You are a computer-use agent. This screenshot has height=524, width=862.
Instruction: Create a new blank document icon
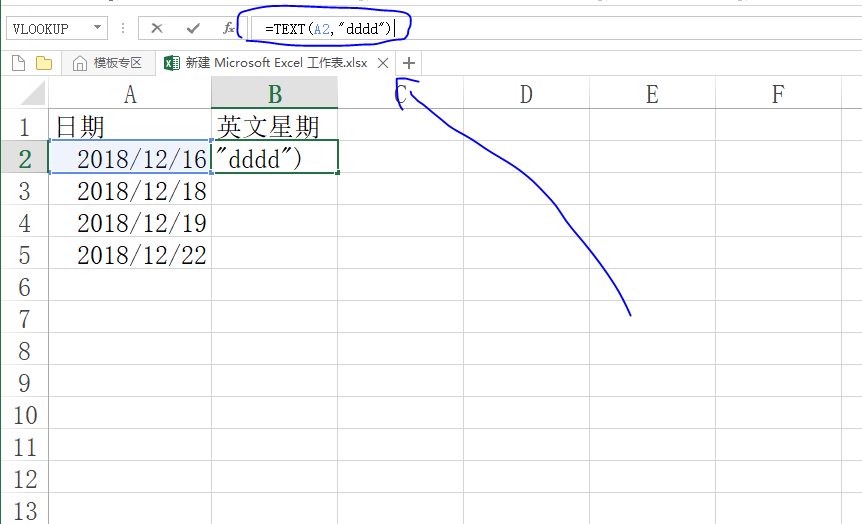[18, 63]
